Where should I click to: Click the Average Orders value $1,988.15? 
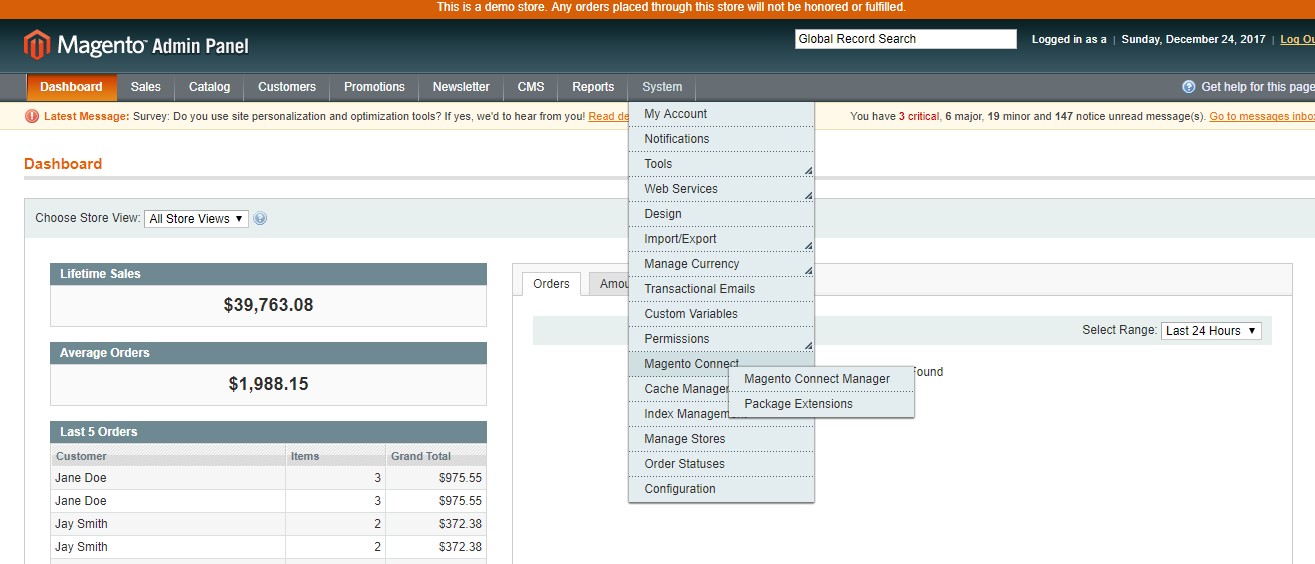[268, 384]
